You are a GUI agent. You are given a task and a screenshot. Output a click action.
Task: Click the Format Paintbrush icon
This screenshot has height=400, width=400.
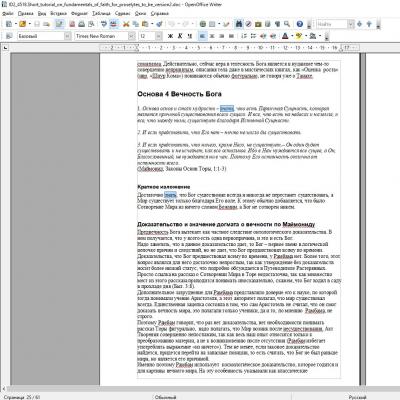click(x=159, y=24)
